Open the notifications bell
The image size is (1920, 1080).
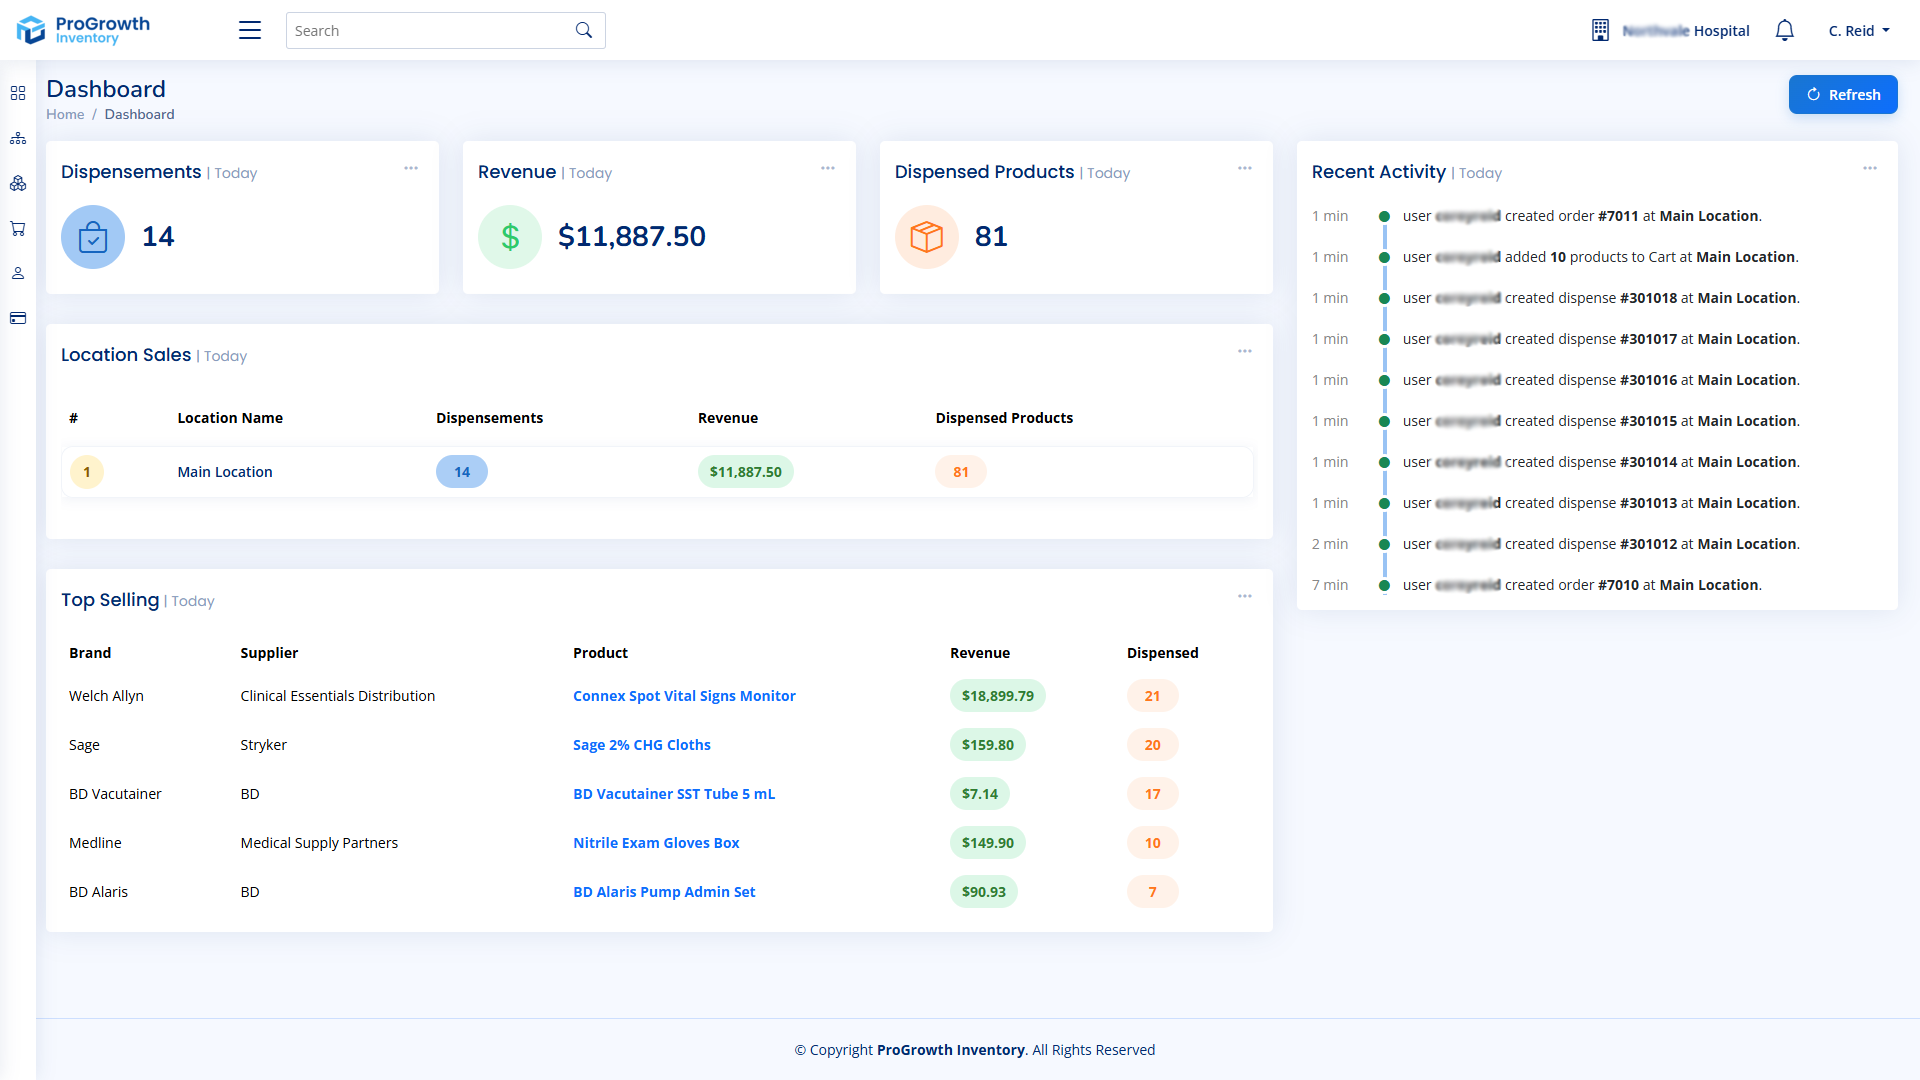[1785, 31]
